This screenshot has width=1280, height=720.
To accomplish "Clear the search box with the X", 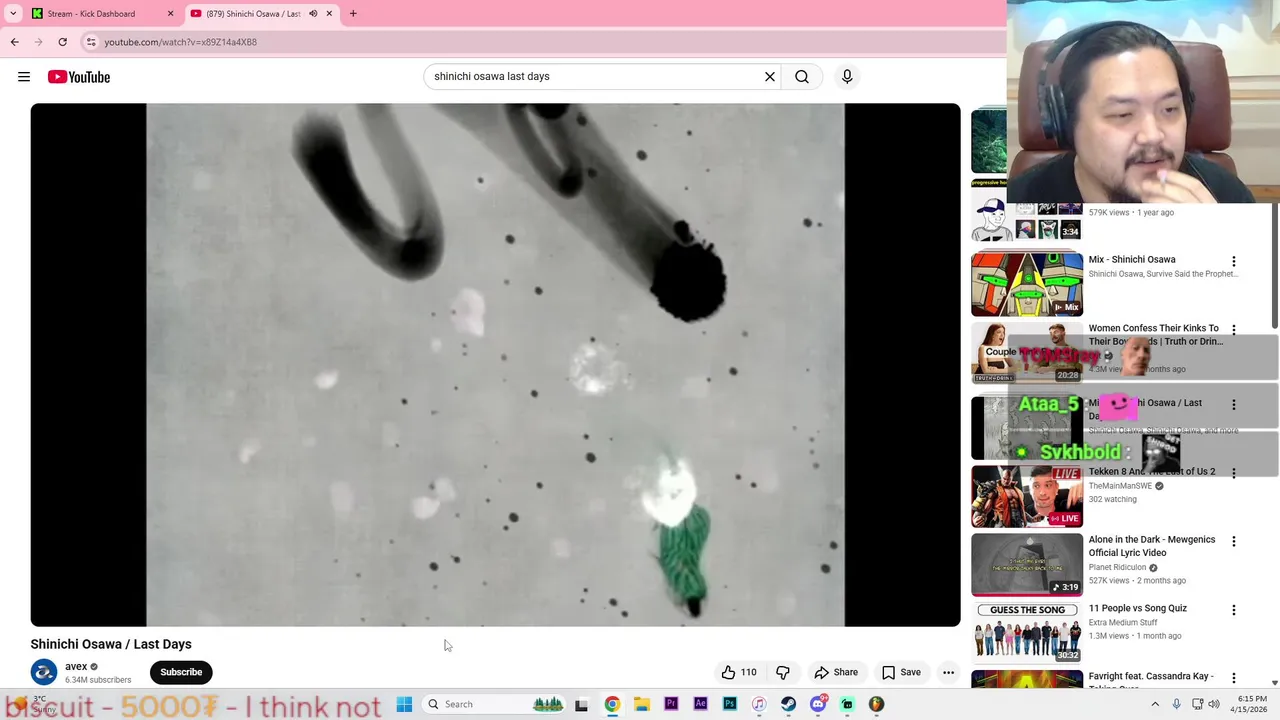I will point(770,76).
